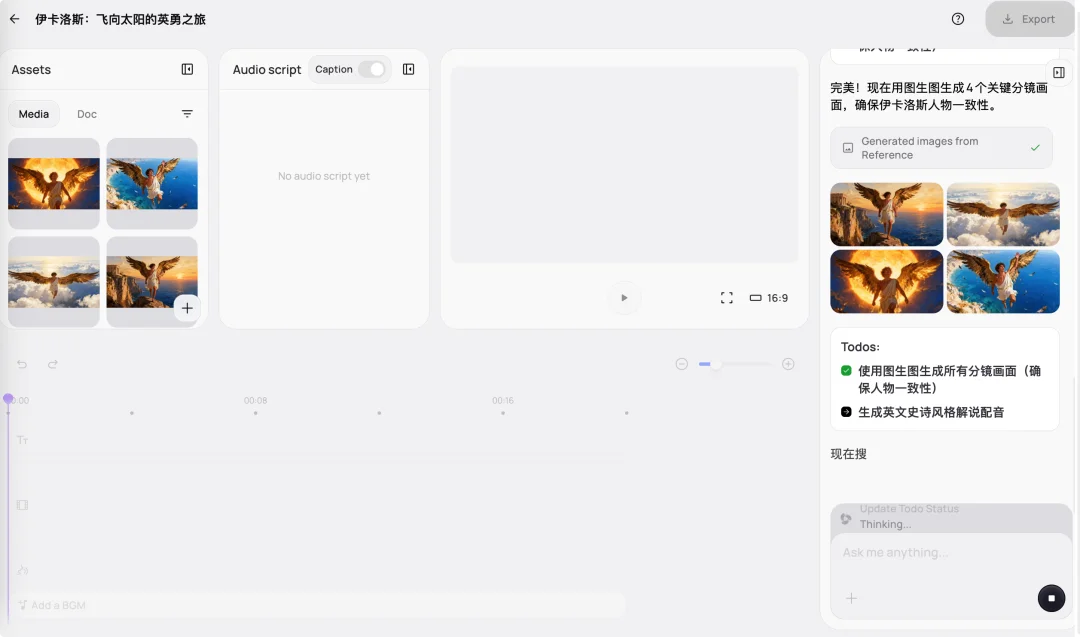Open the help question mark icon
Screen dimensions: 1080x637
(x=958, y=19)
